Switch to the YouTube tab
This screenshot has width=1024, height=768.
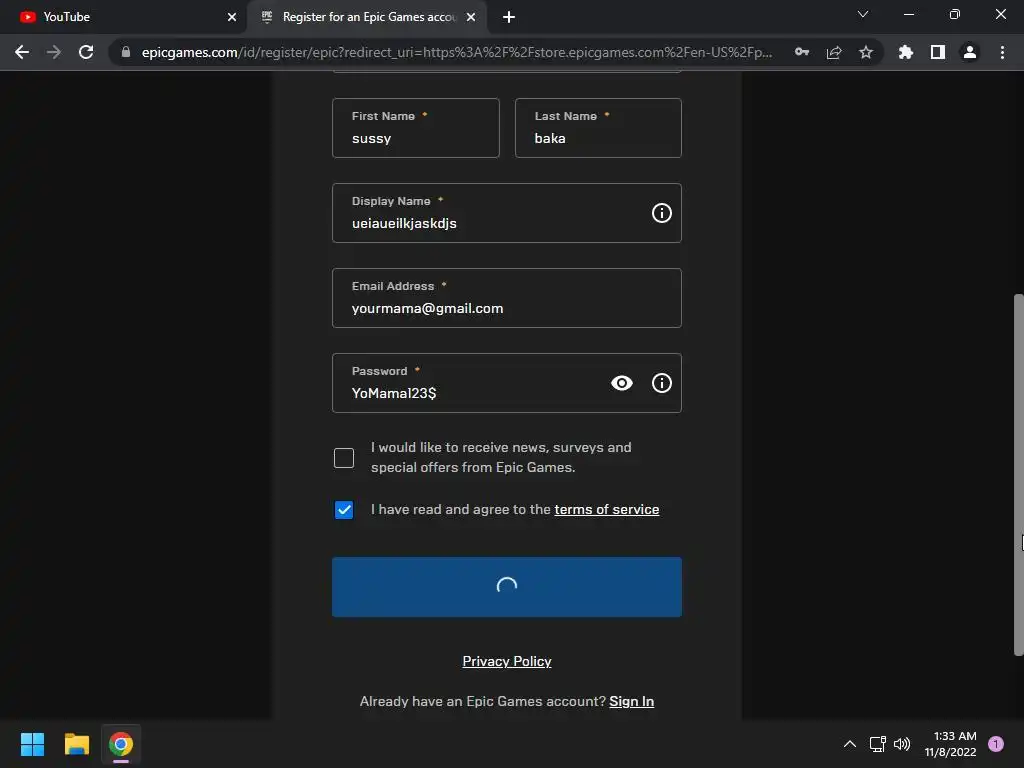tap(124, 17)
